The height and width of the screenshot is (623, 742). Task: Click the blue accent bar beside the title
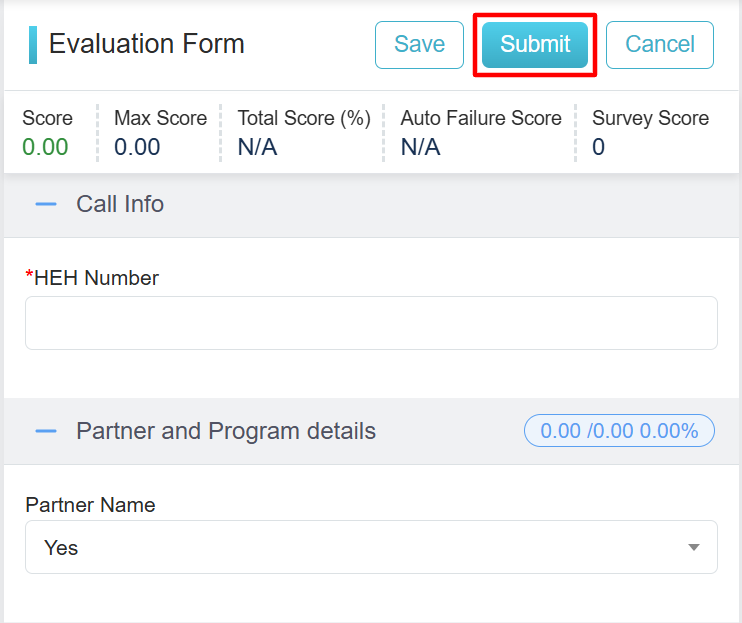click(x=33, y=45)
